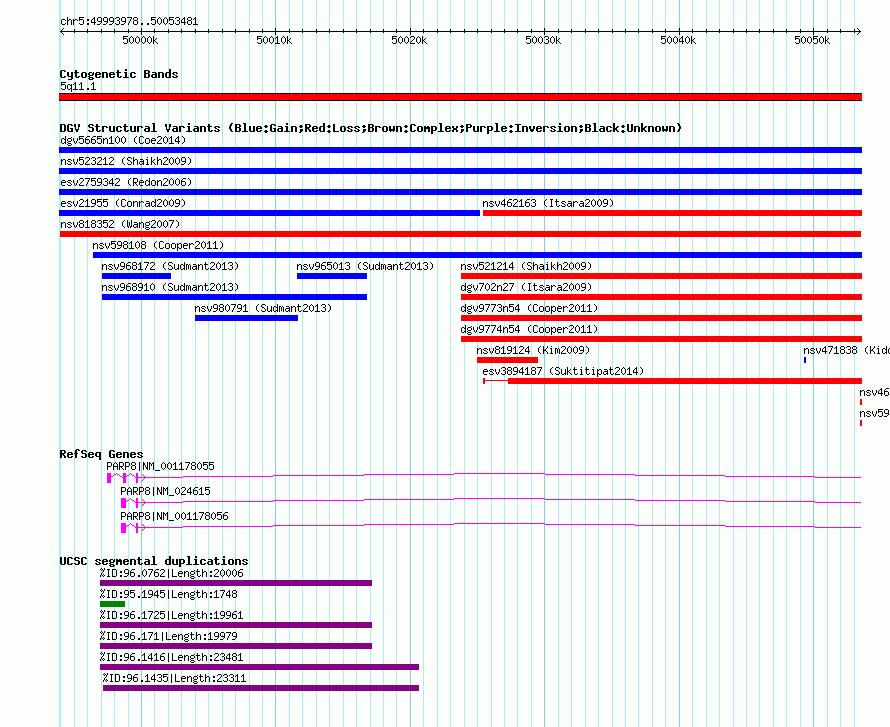Open the PARP8|NM_024615 transcript label
The image size is (890, 727).
coord(165,491)
